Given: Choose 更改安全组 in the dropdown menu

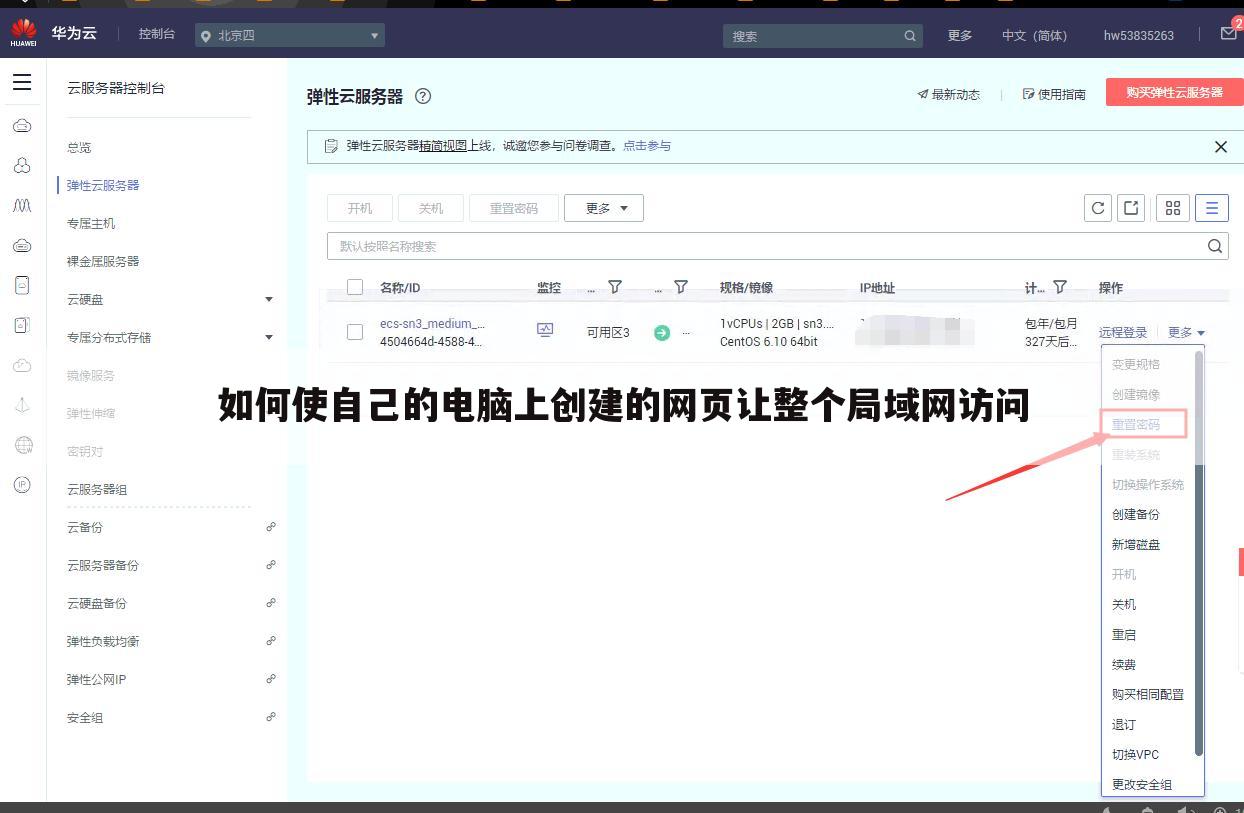Looking at the screenshot, I should (1142, 784).
